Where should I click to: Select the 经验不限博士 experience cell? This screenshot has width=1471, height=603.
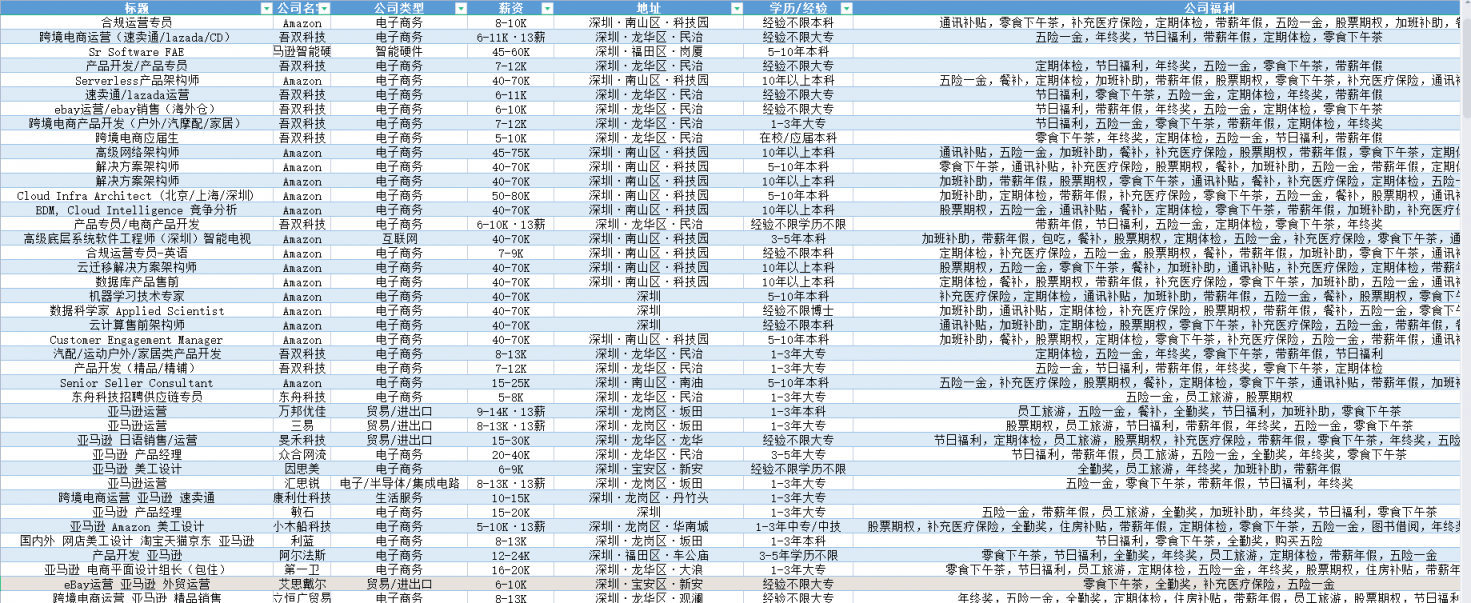point(798,311)
